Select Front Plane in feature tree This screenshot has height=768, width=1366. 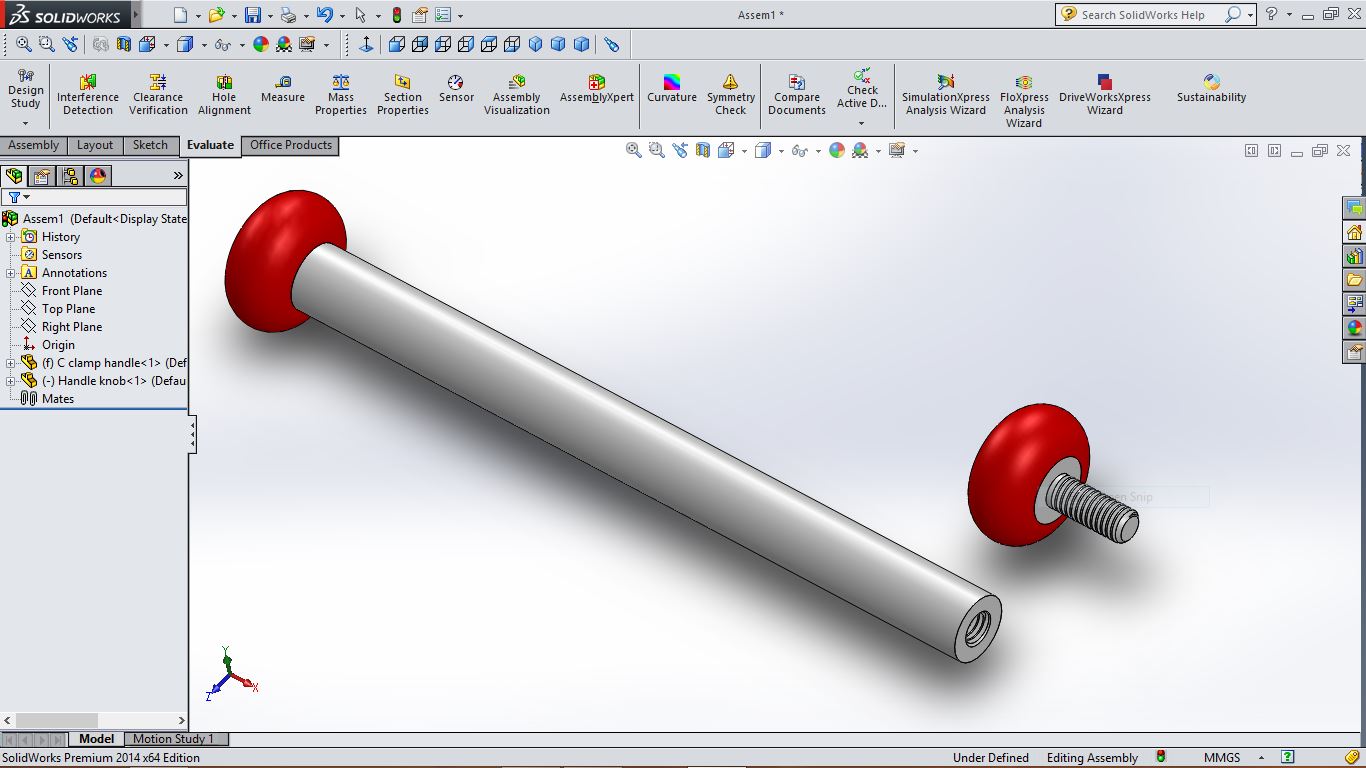pyautogui.click(x=71, y=291)
